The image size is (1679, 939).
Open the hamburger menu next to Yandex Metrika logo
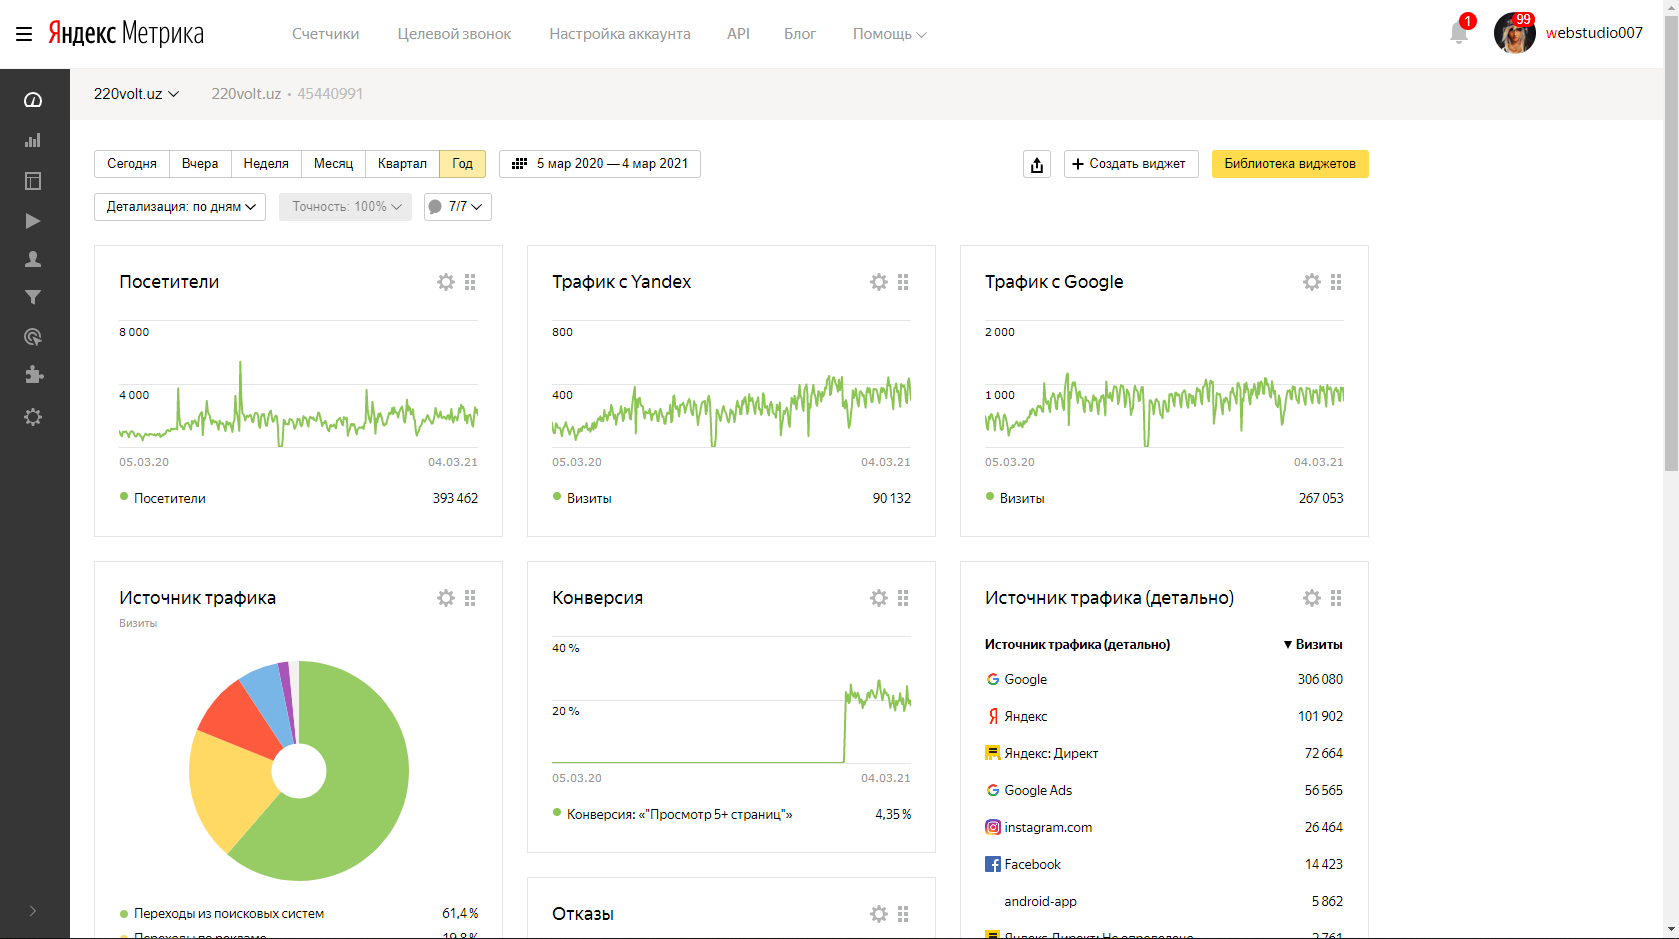click(x=24, y=34)
